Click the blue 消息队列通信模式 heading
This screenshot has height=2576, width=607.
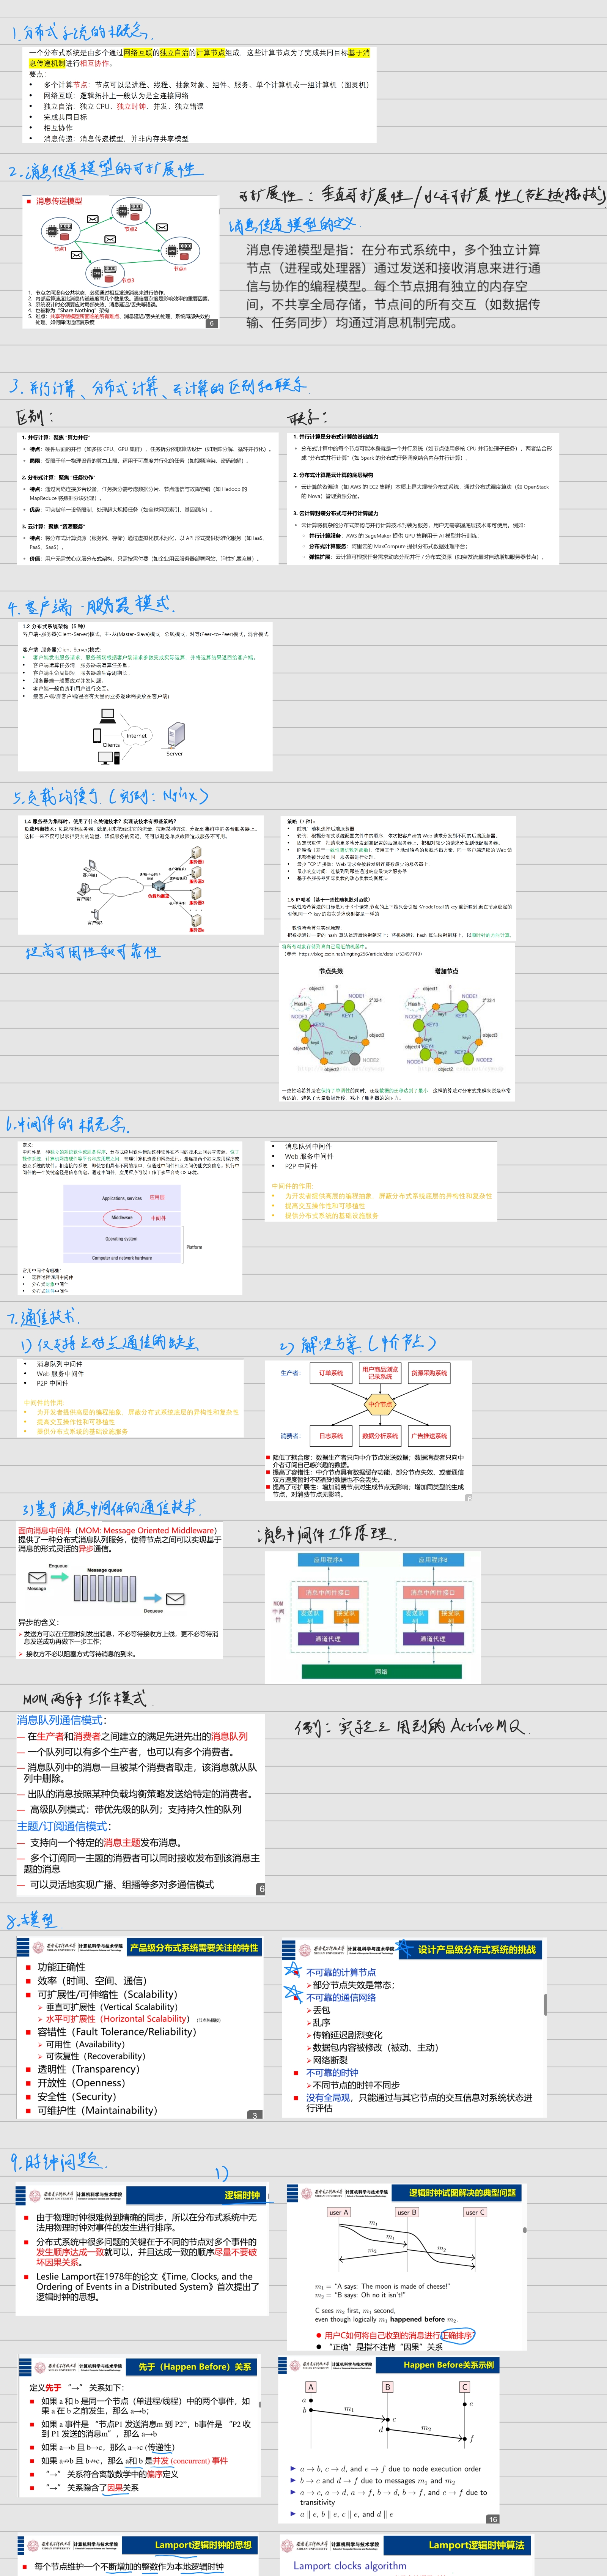(x=61, y=1720)
